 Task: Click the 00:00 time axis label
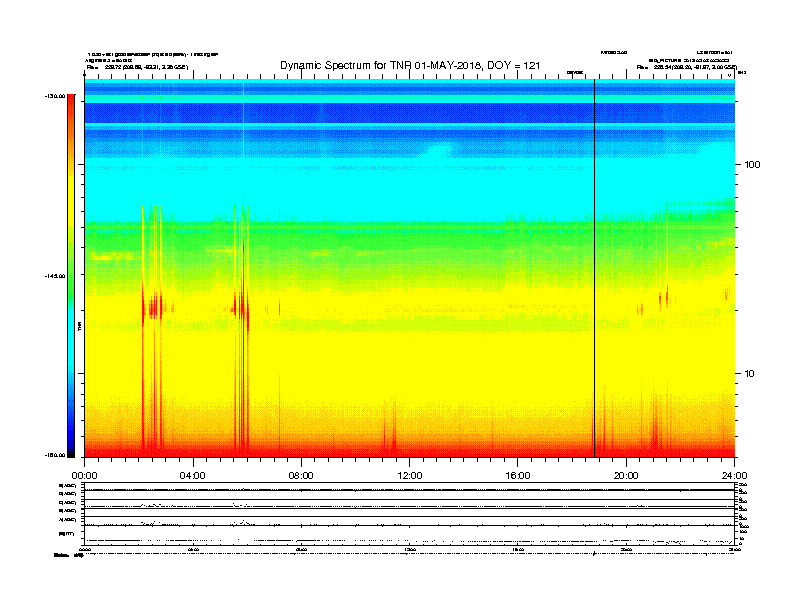pos(84,476)
